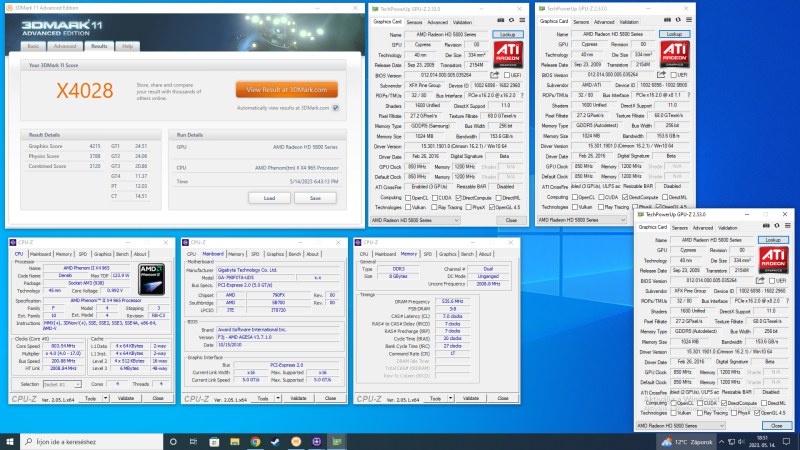This screenshot has height=450, width=800.
Task: Open Validation tab in upper-right GPU-Z window
Action: tap(629, 22)
